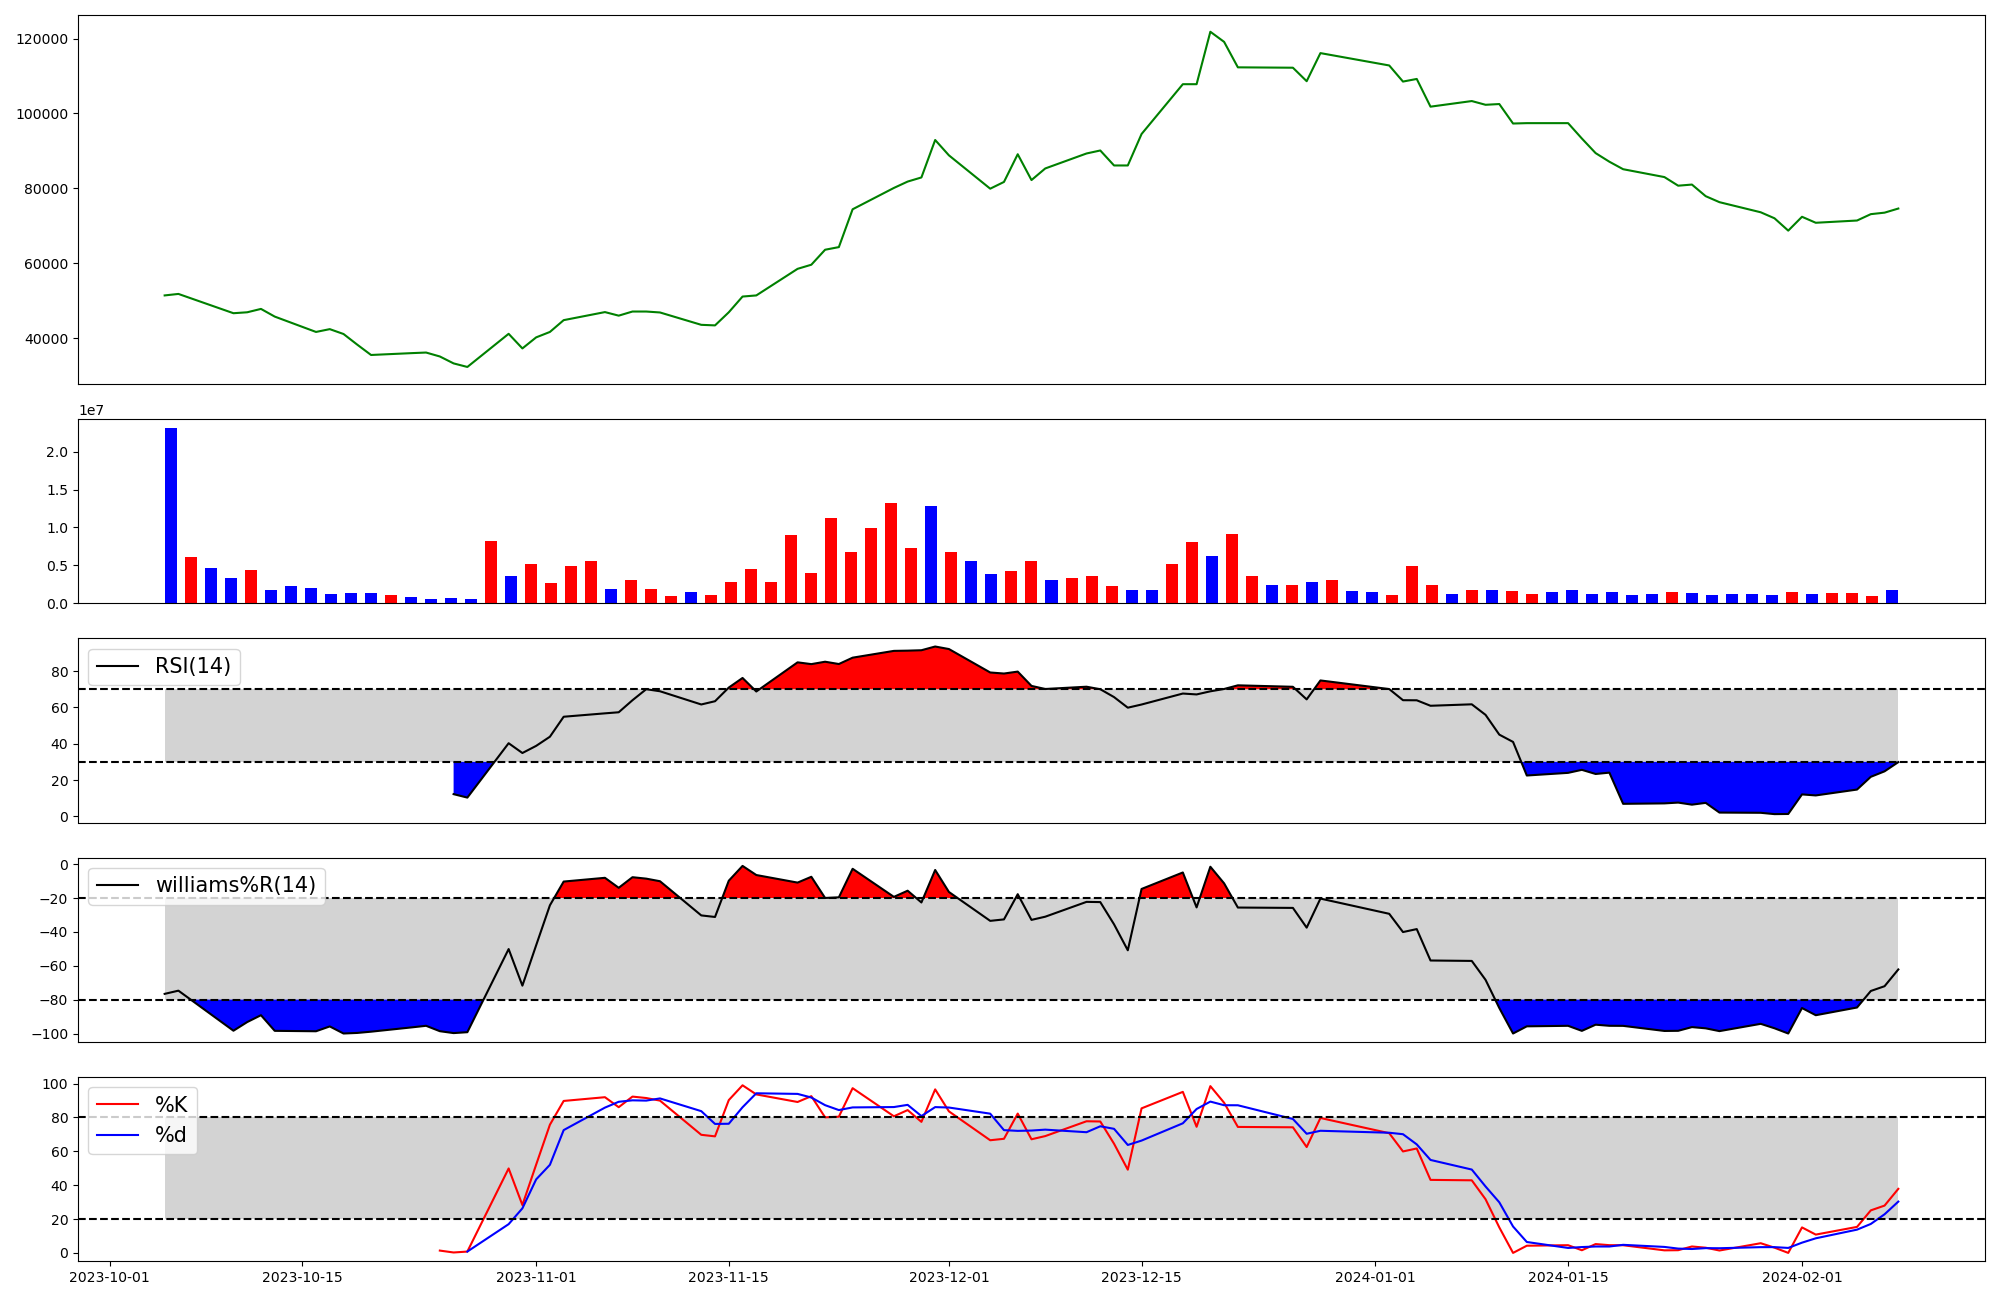This screenshot has height=1300, width=2000.
Task: Click the 40000 price axis tick label
Action: pyautogui.click(x=46, y=339)
